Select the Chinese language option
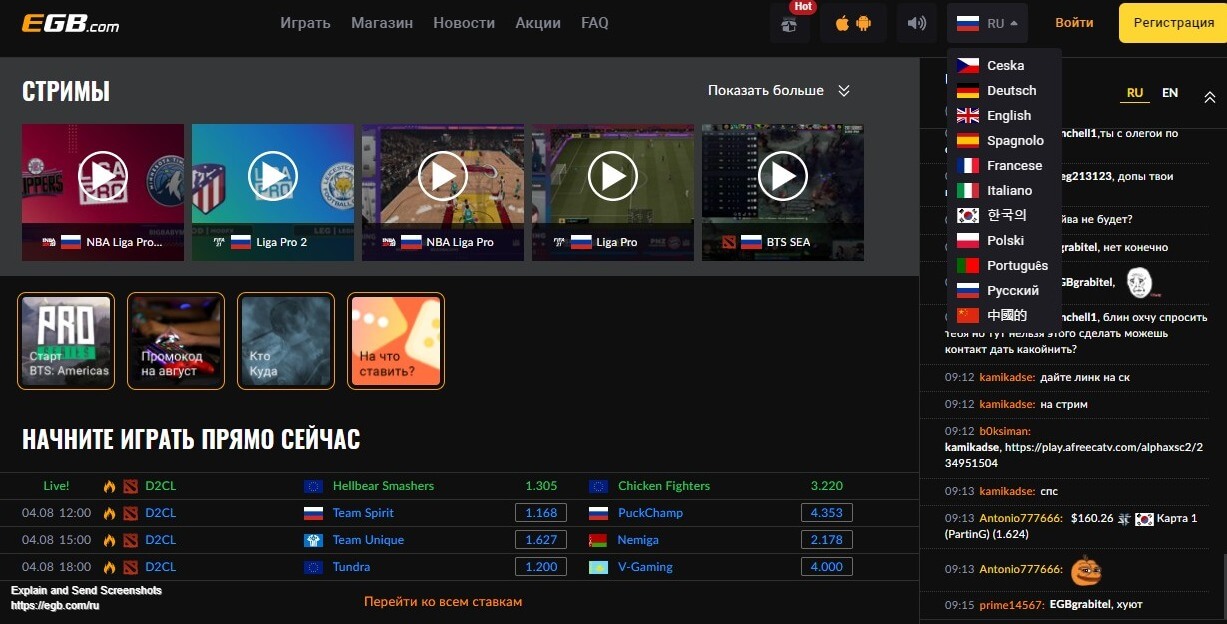The image size is (1227, 624). pos(1004,315)
